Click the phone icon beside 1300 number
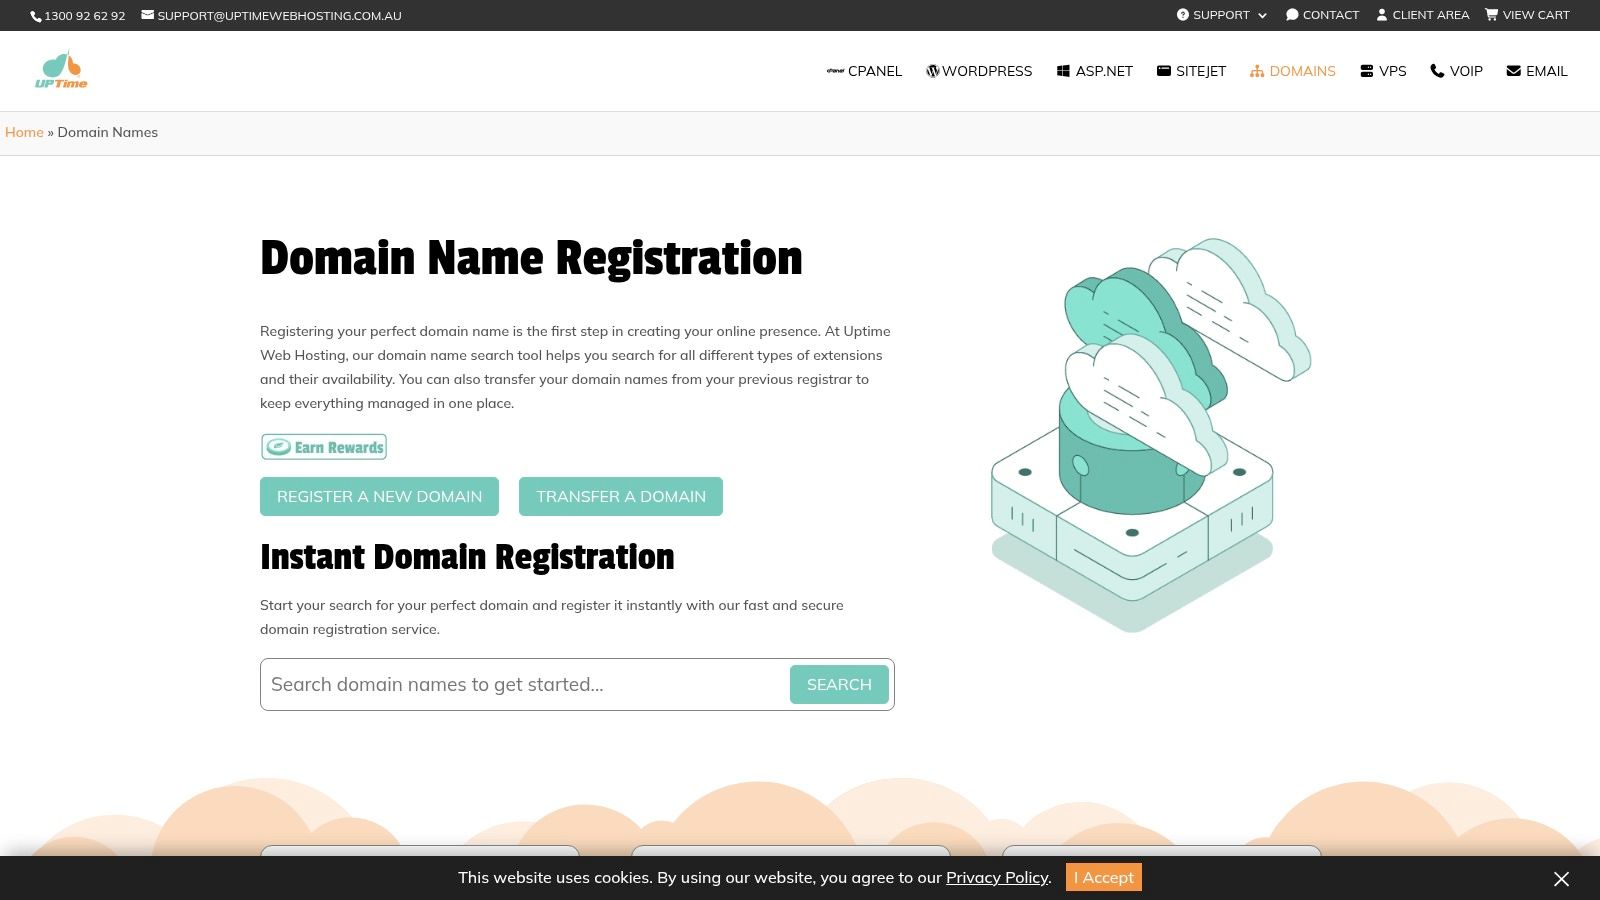The width and height of the screenshot is (1600, 900). click(36, 16)
